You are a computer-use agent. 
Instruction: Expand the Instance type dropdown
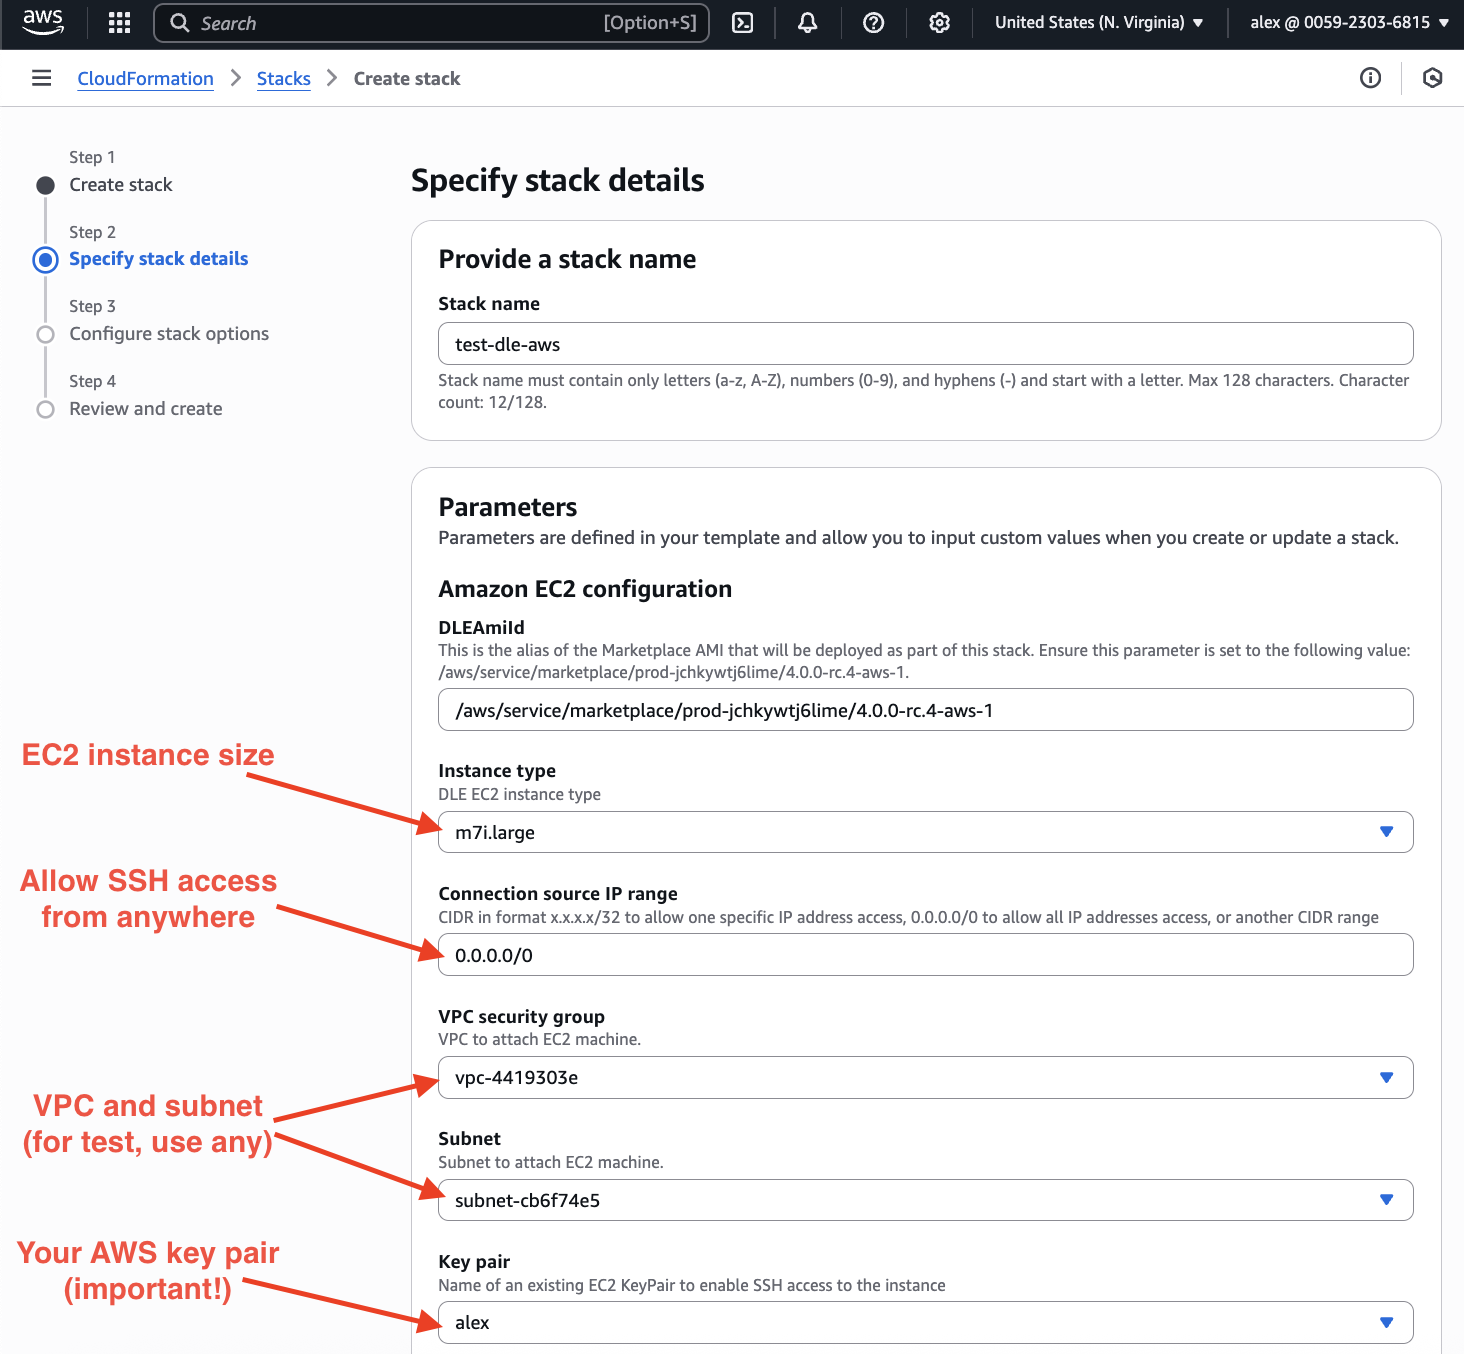(x=925, y=832)
